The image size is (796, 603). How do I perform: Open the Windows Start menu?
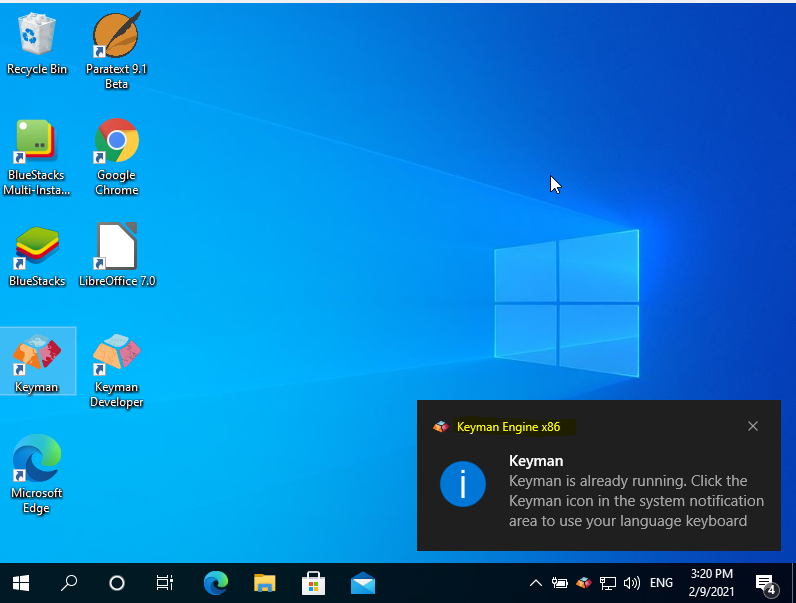coord(21,583)
